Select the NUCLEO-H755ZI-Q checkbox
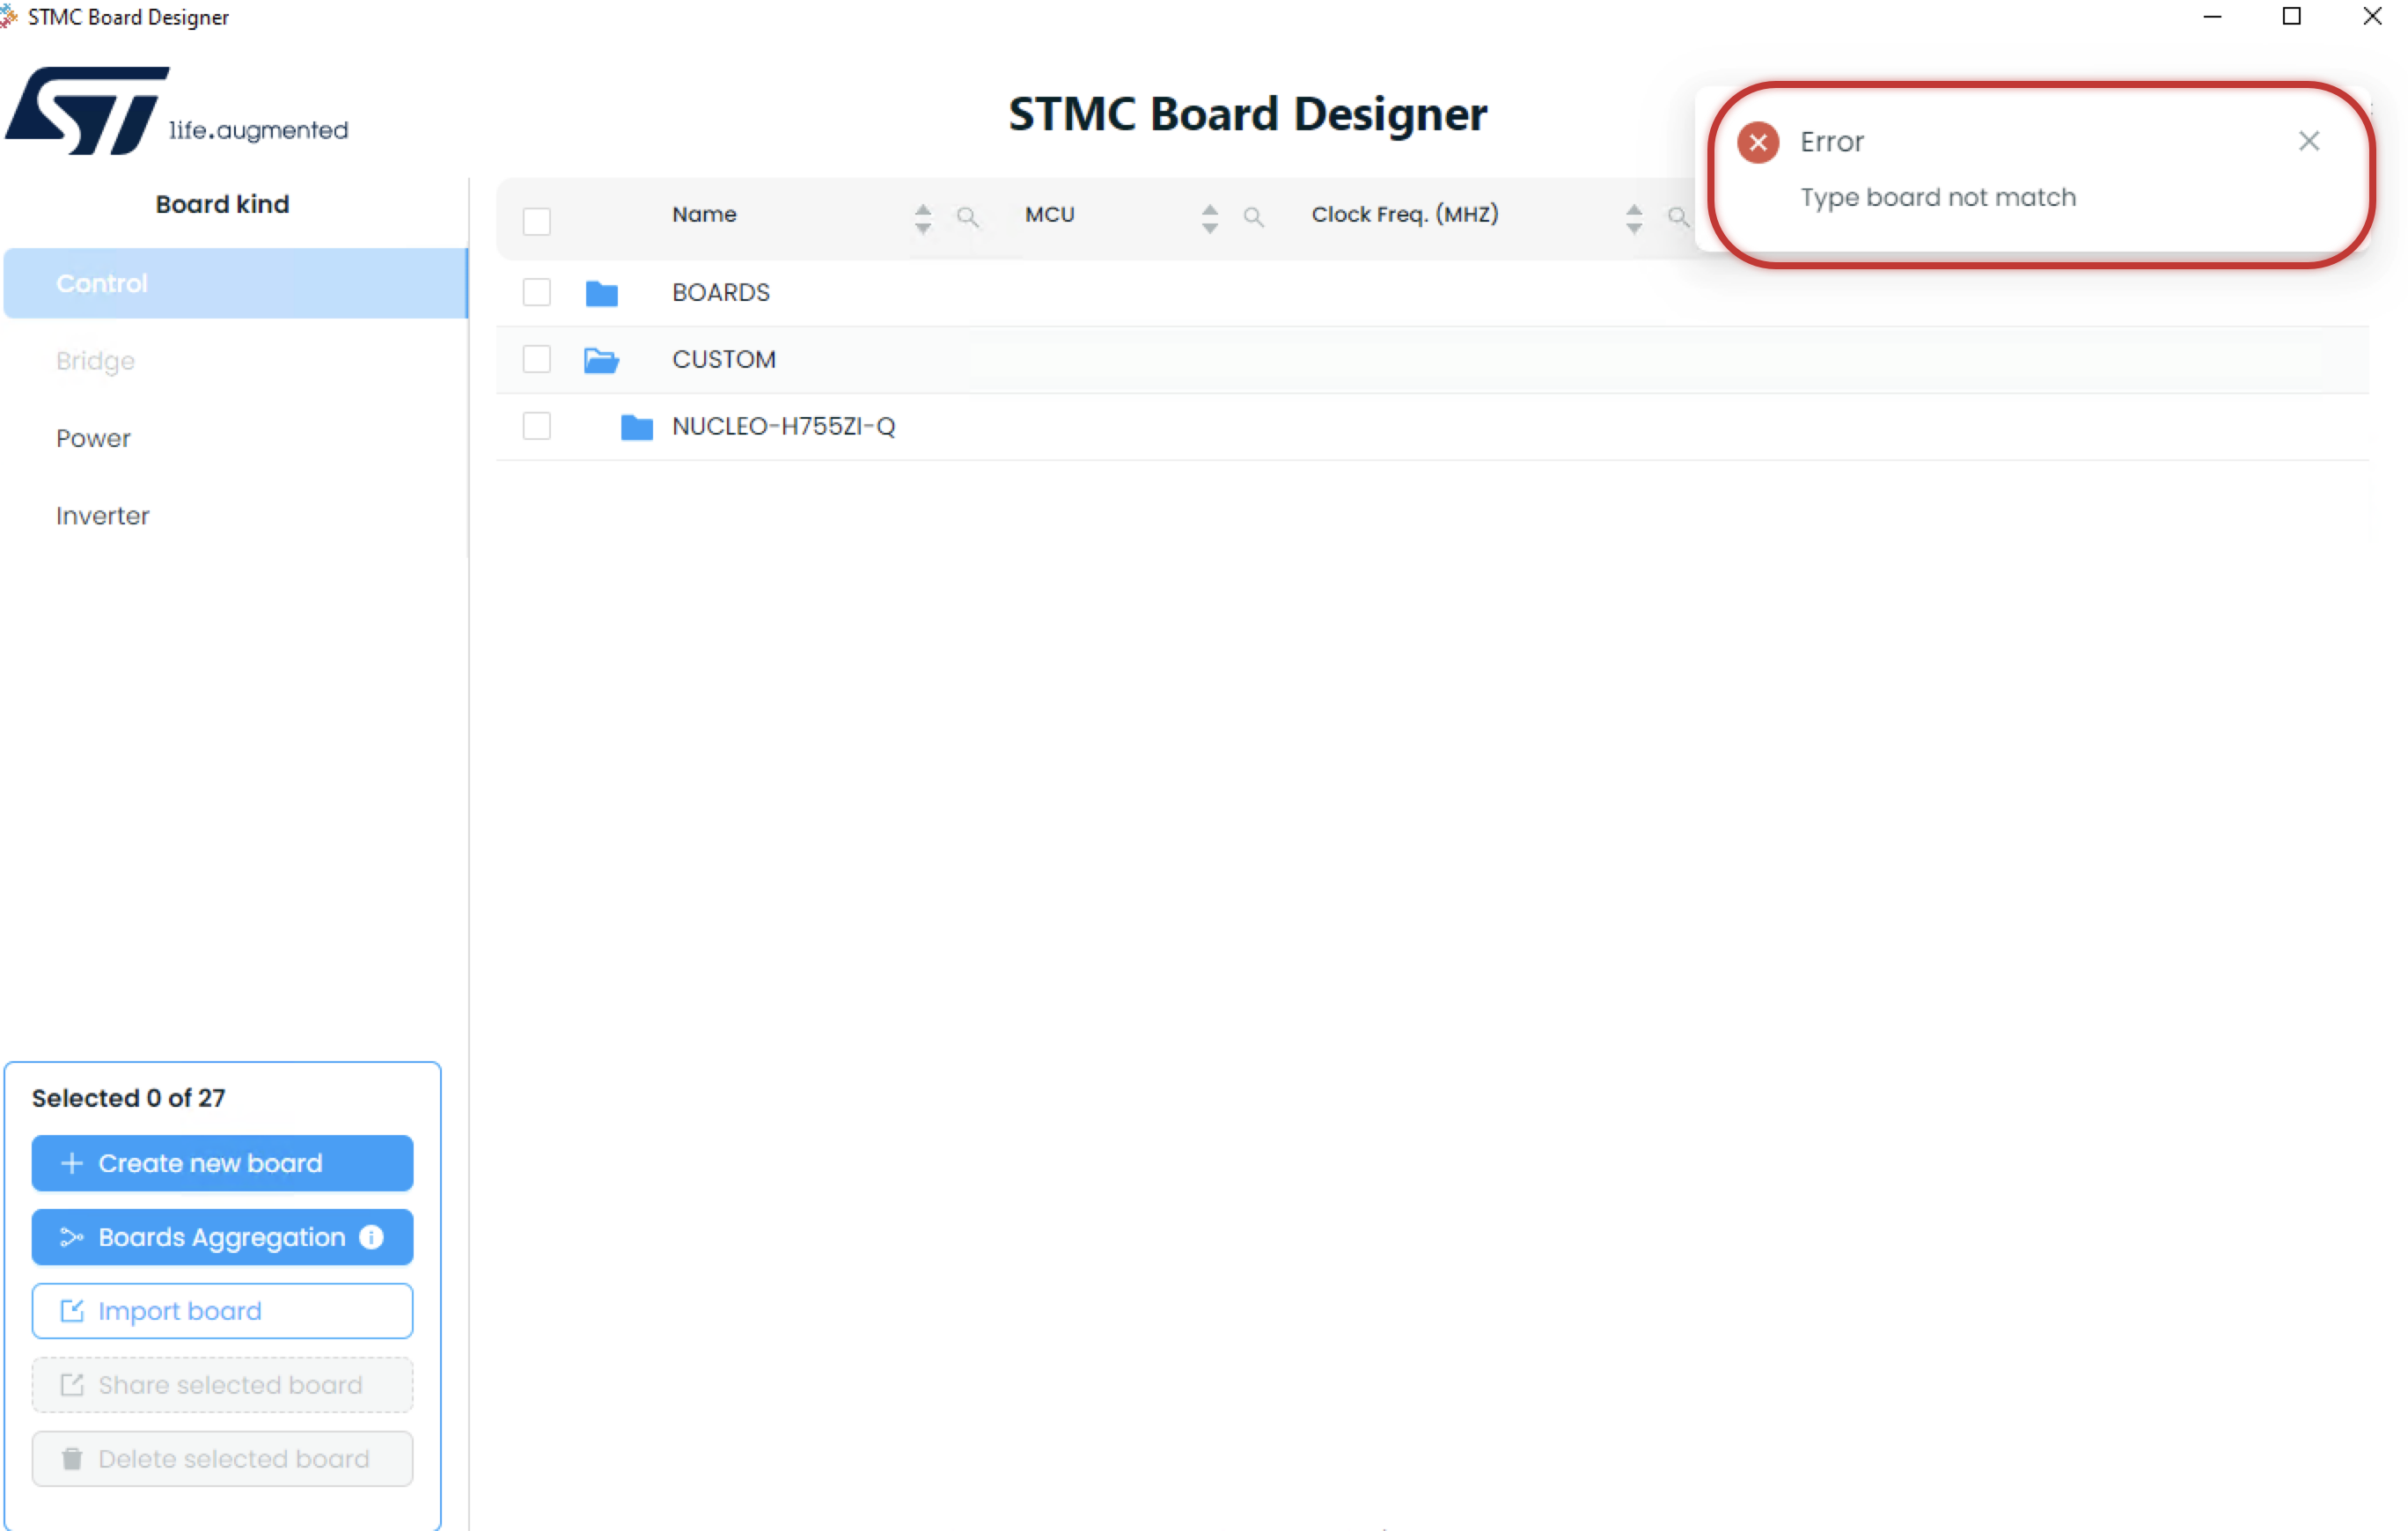Screen dimensions: 2408x1531 536,426
